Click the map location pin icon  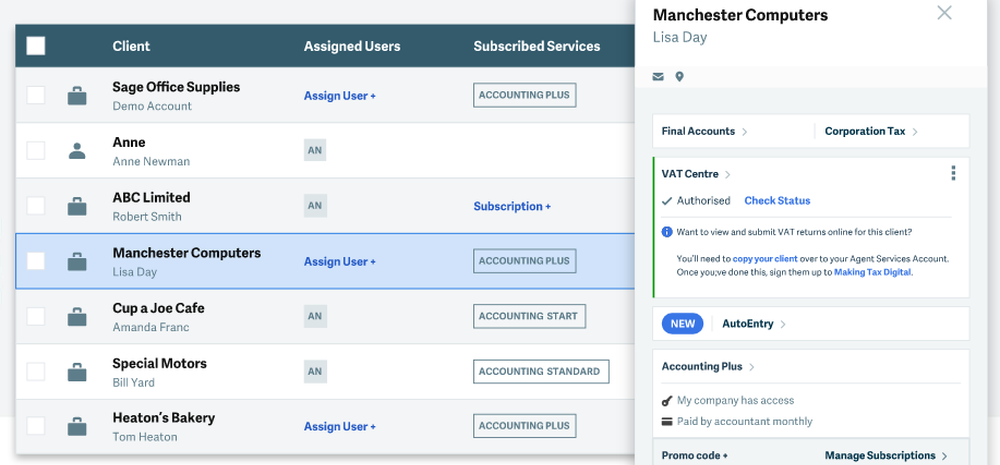(x=679, y=77)
